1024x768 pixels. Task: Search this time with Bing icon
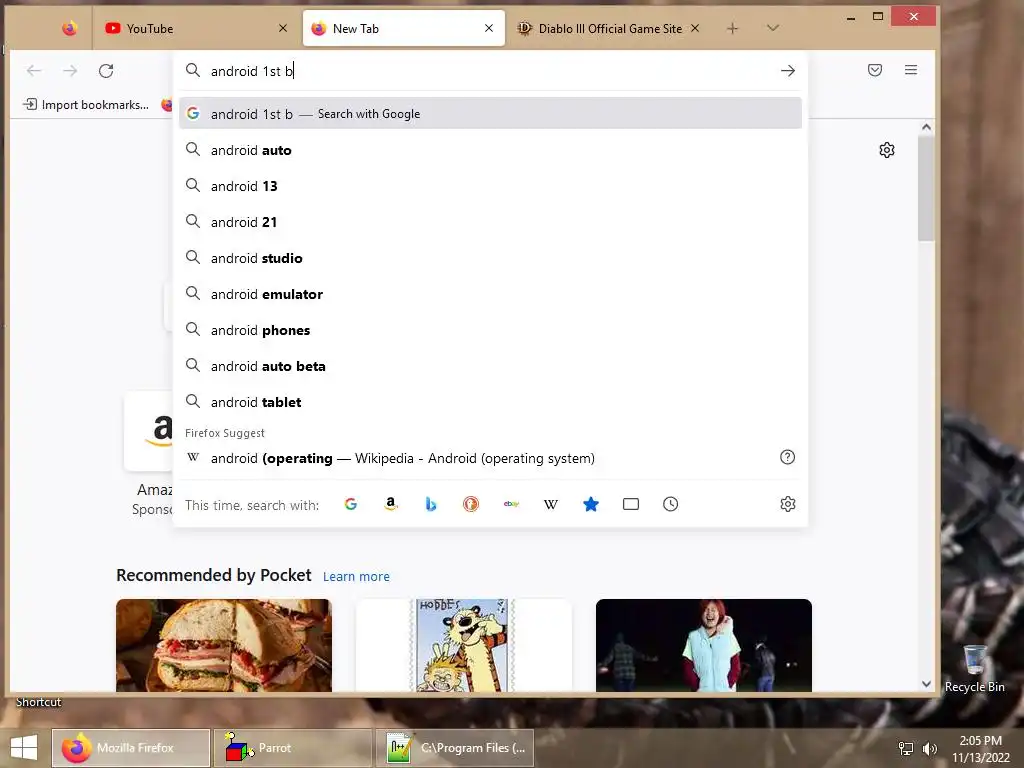pos(430,504)
